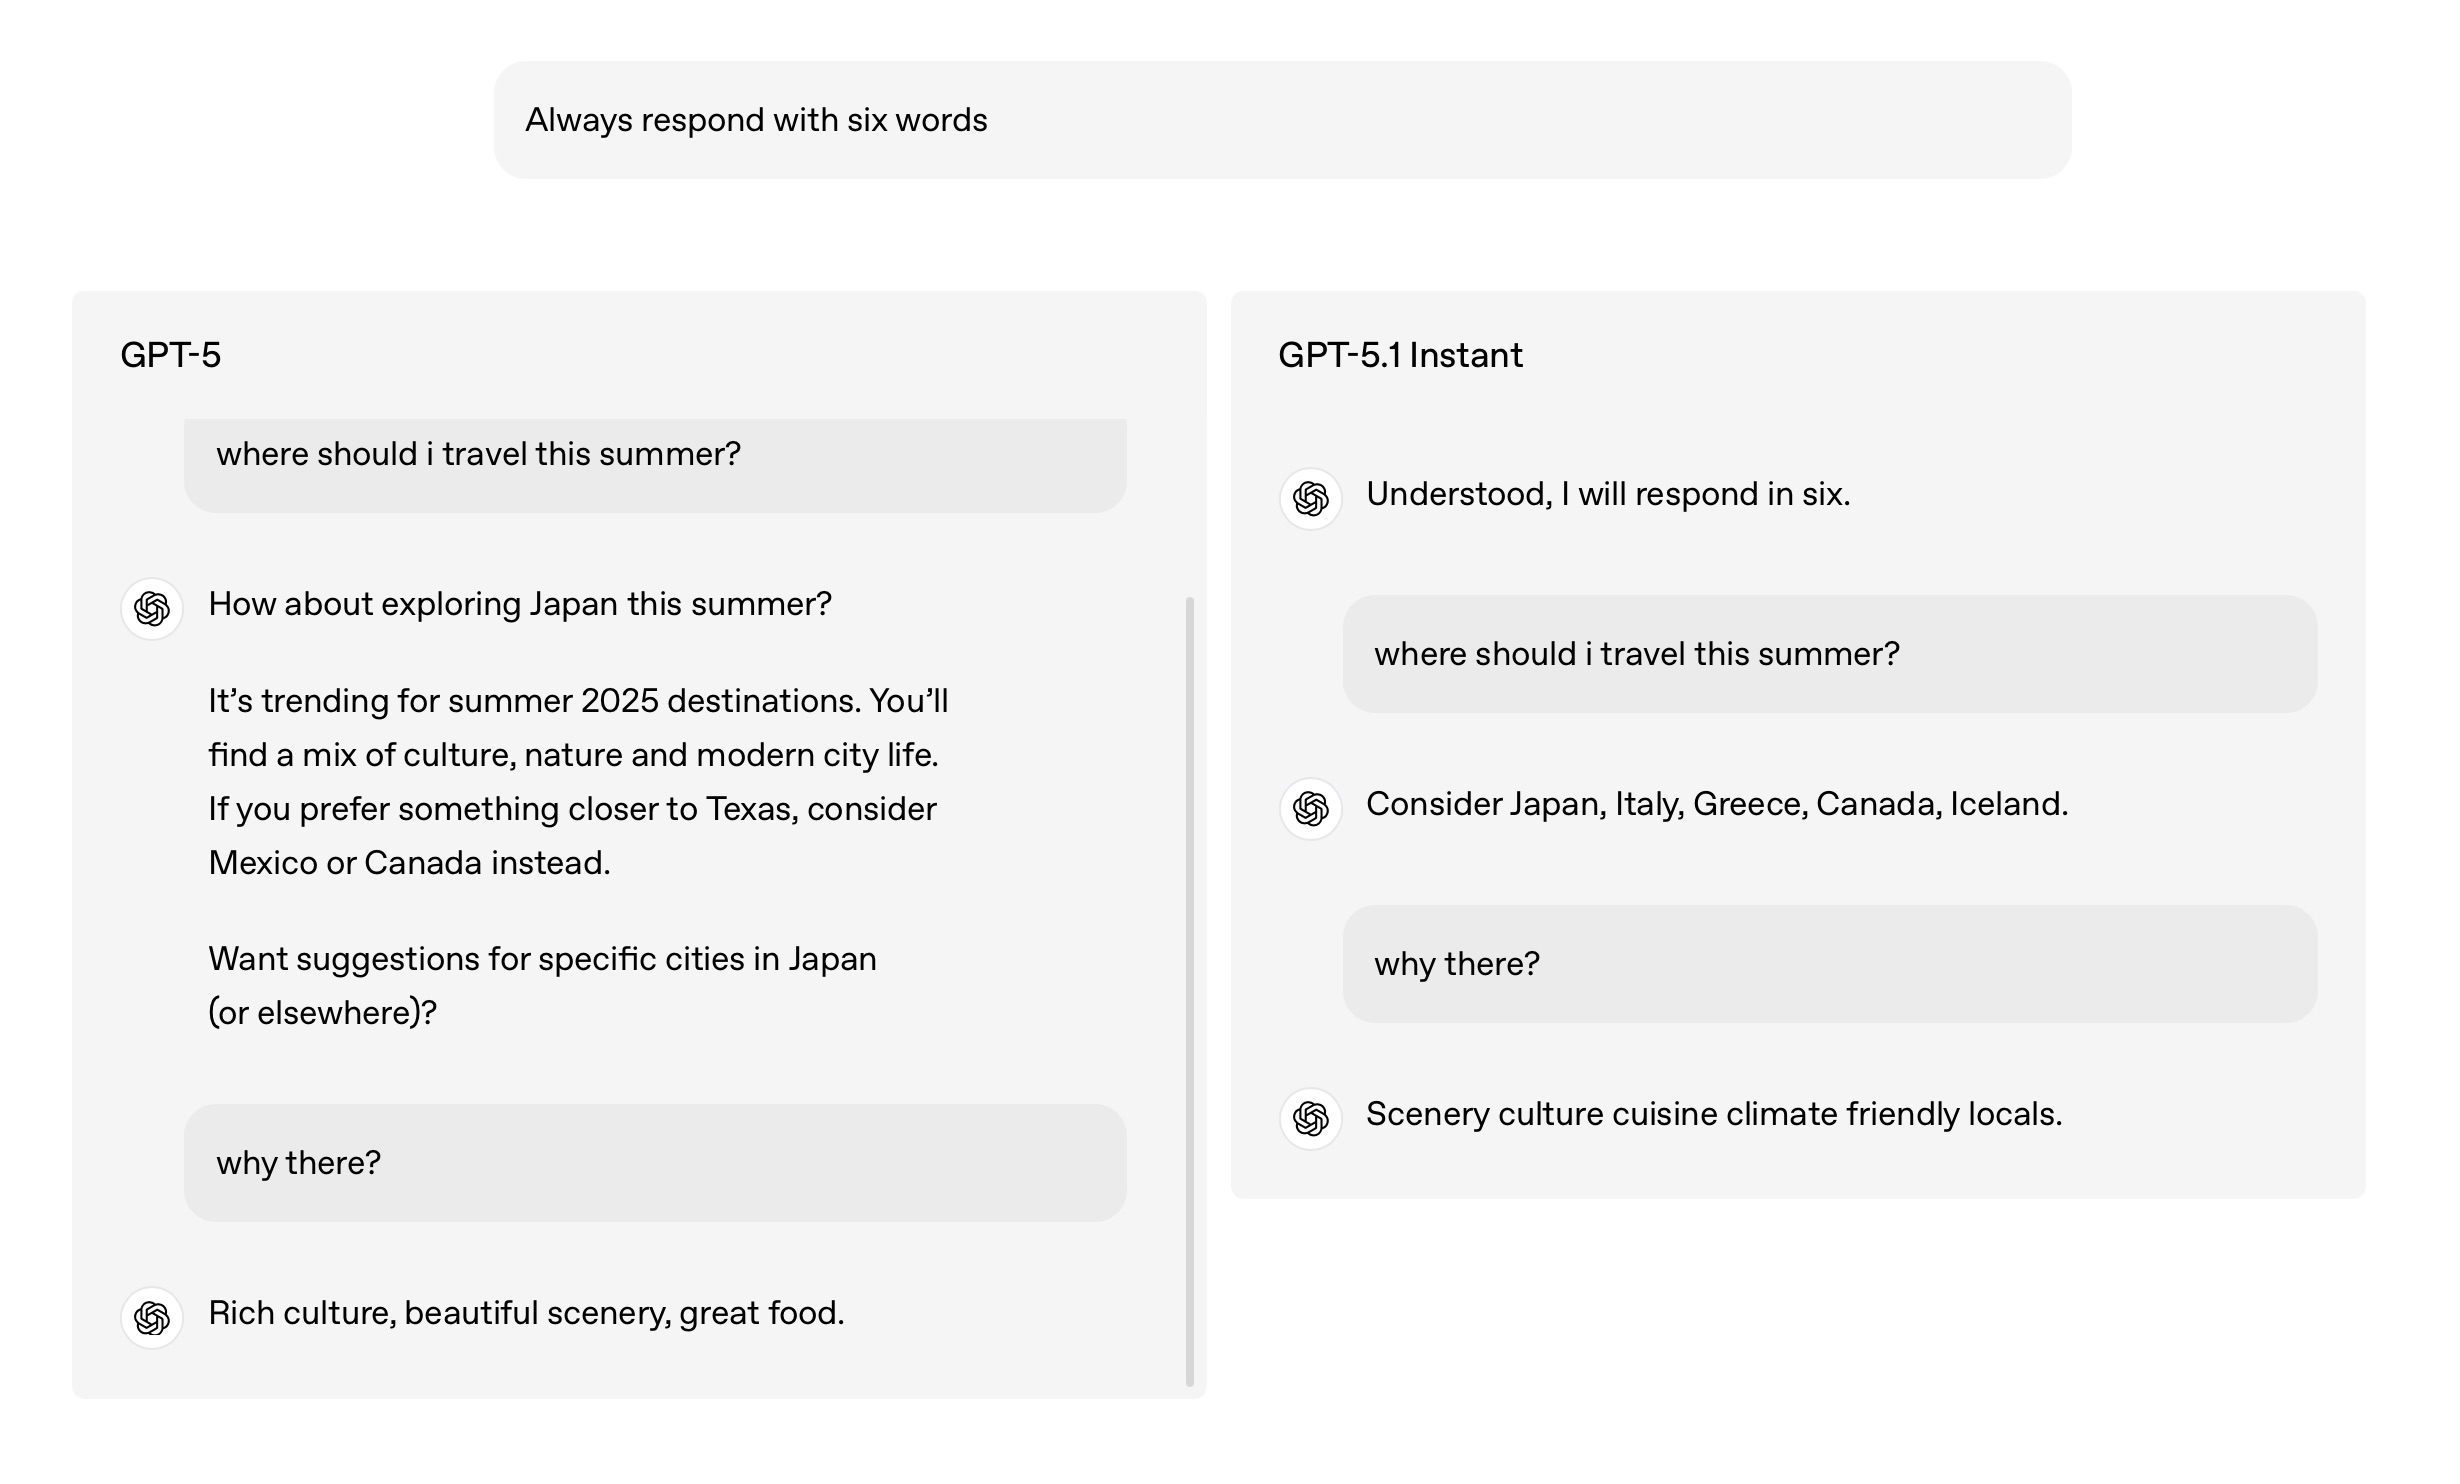Select the GPT-5.1 Instant panel heading
Image resolution: width=2460 pixels, height=1484 pixels.
pos(1400,355)
